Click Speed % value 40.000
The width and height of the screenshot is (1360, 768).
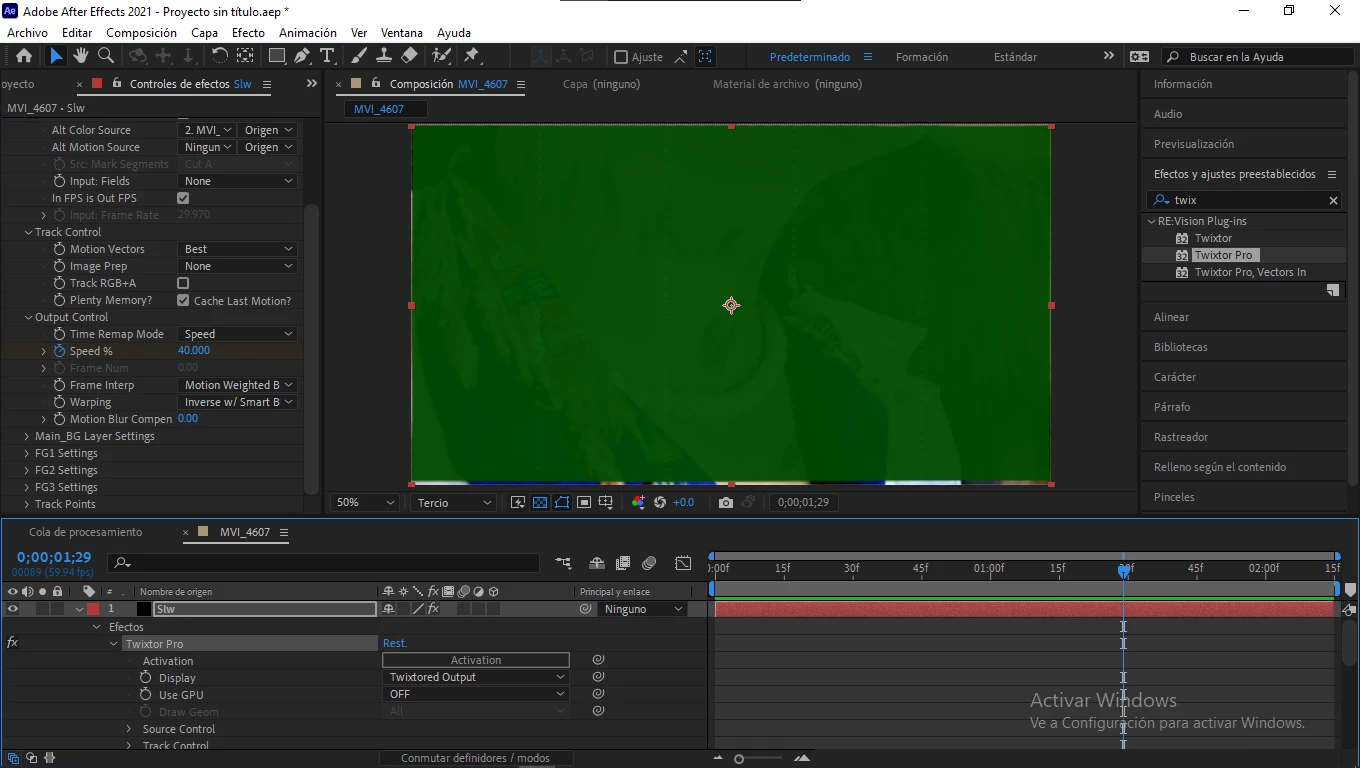194,351
